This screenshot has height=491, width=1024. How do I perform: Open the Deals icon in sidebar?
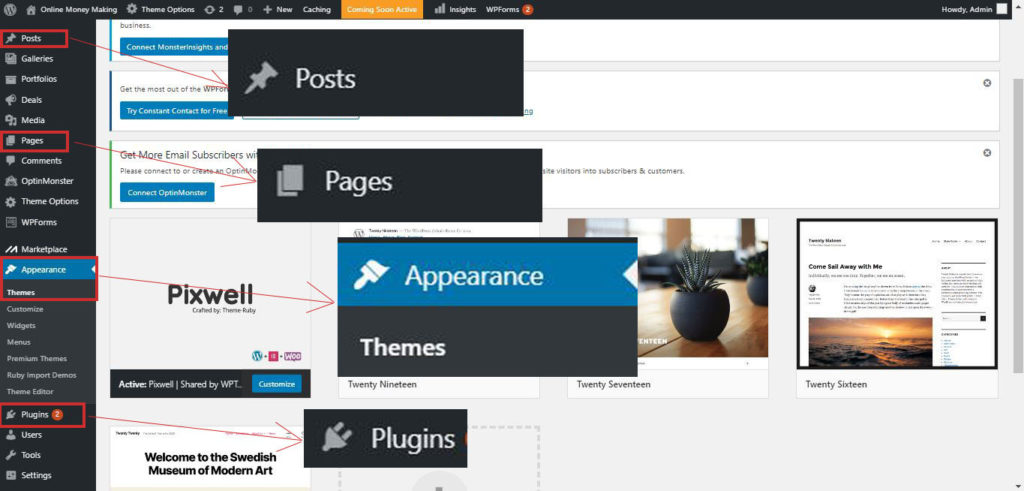11,100
